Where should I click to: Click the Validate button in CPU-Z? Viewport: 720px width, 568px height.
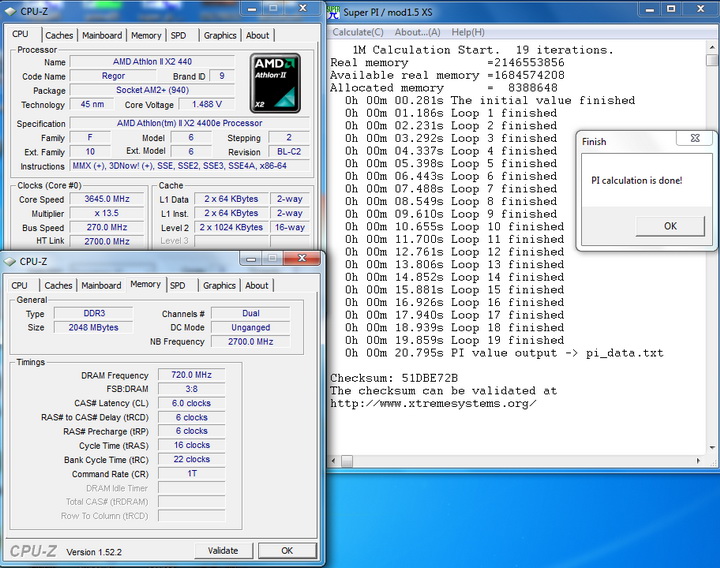pos(223,551)
